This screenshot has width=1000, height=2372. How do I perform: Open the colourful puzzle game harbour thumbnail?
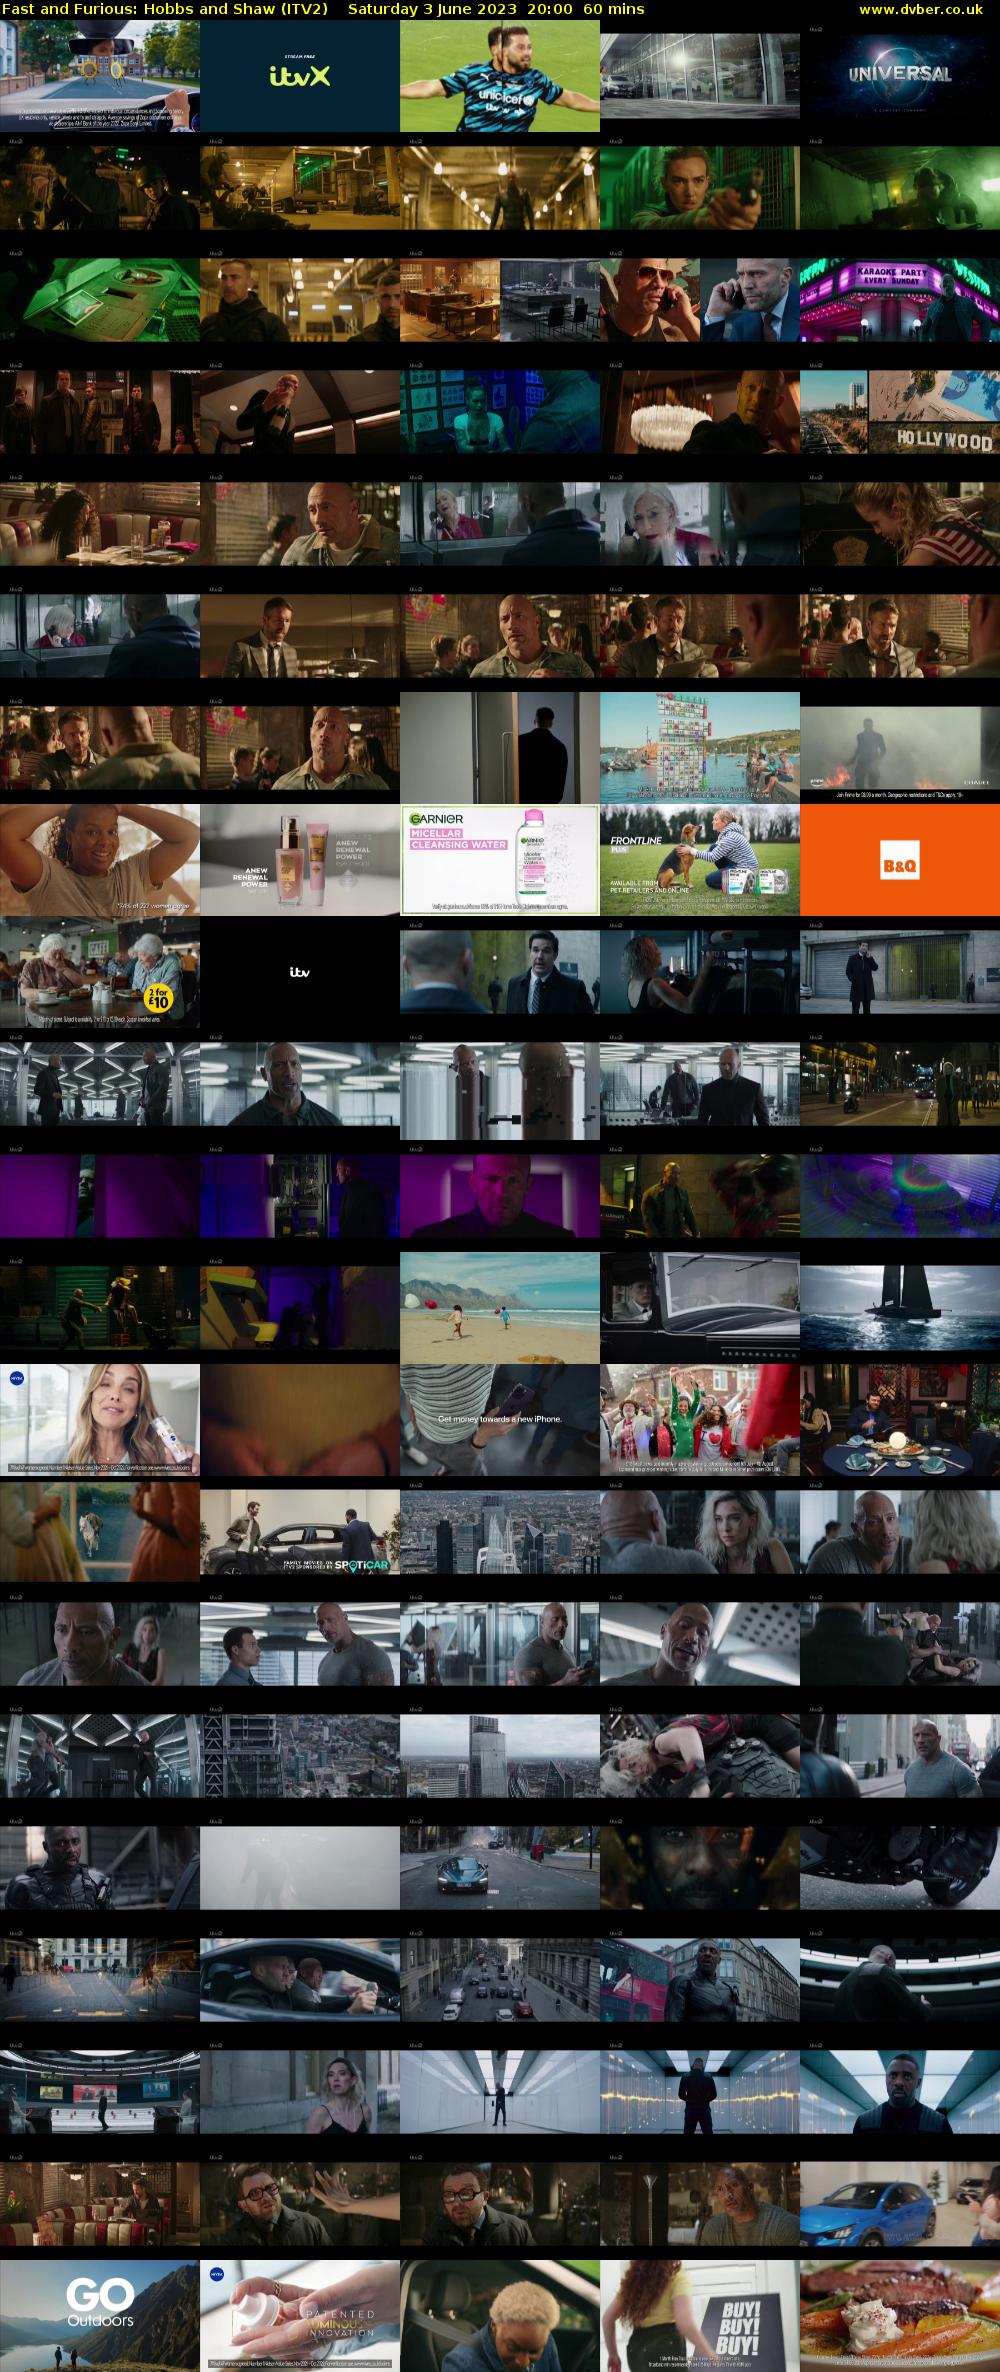click(700, 748)
